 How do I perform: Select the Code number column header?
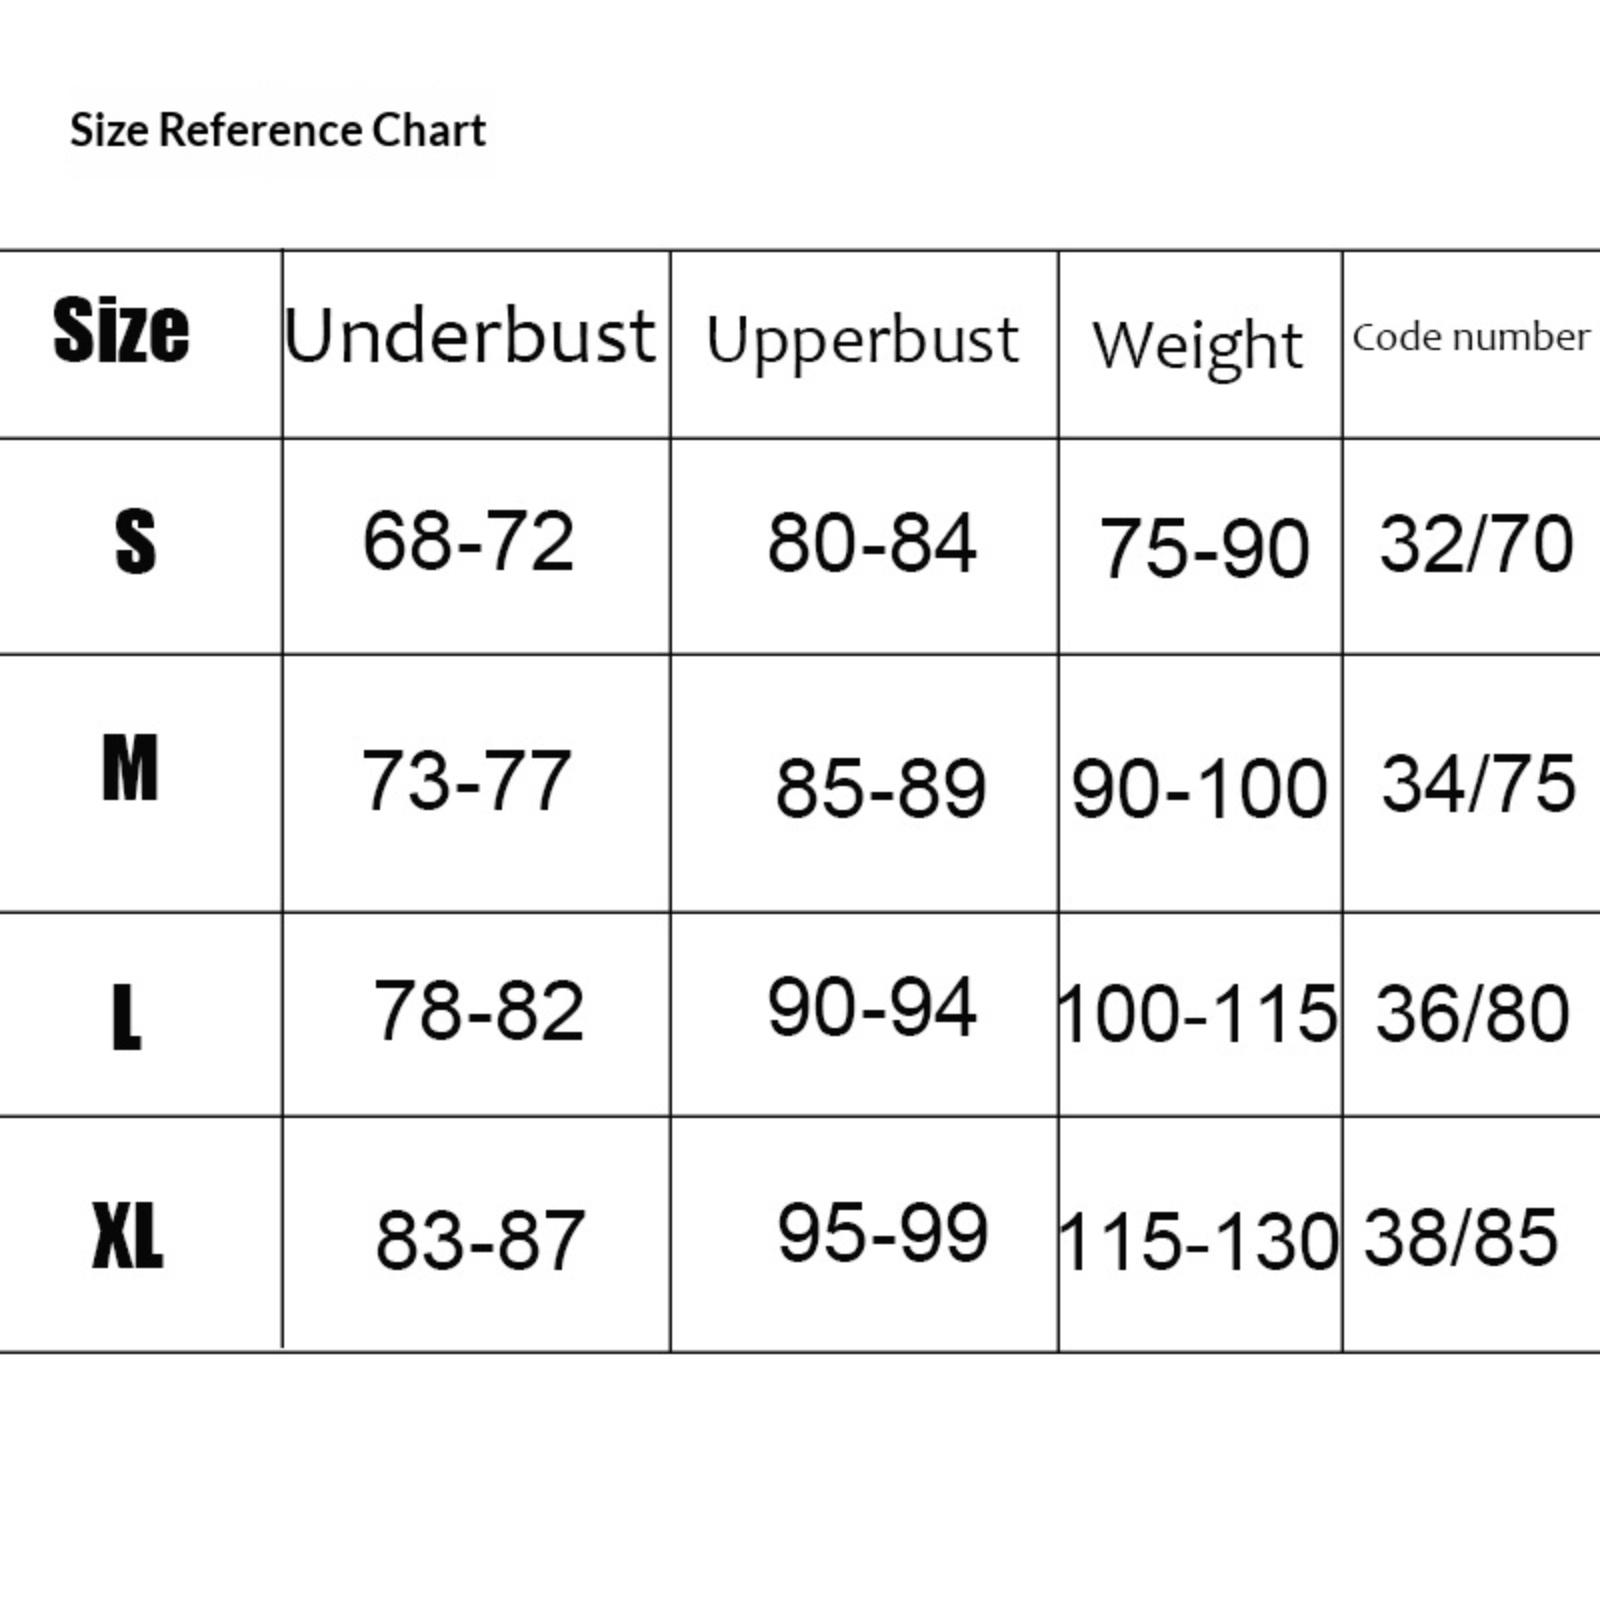[1471, 337]
